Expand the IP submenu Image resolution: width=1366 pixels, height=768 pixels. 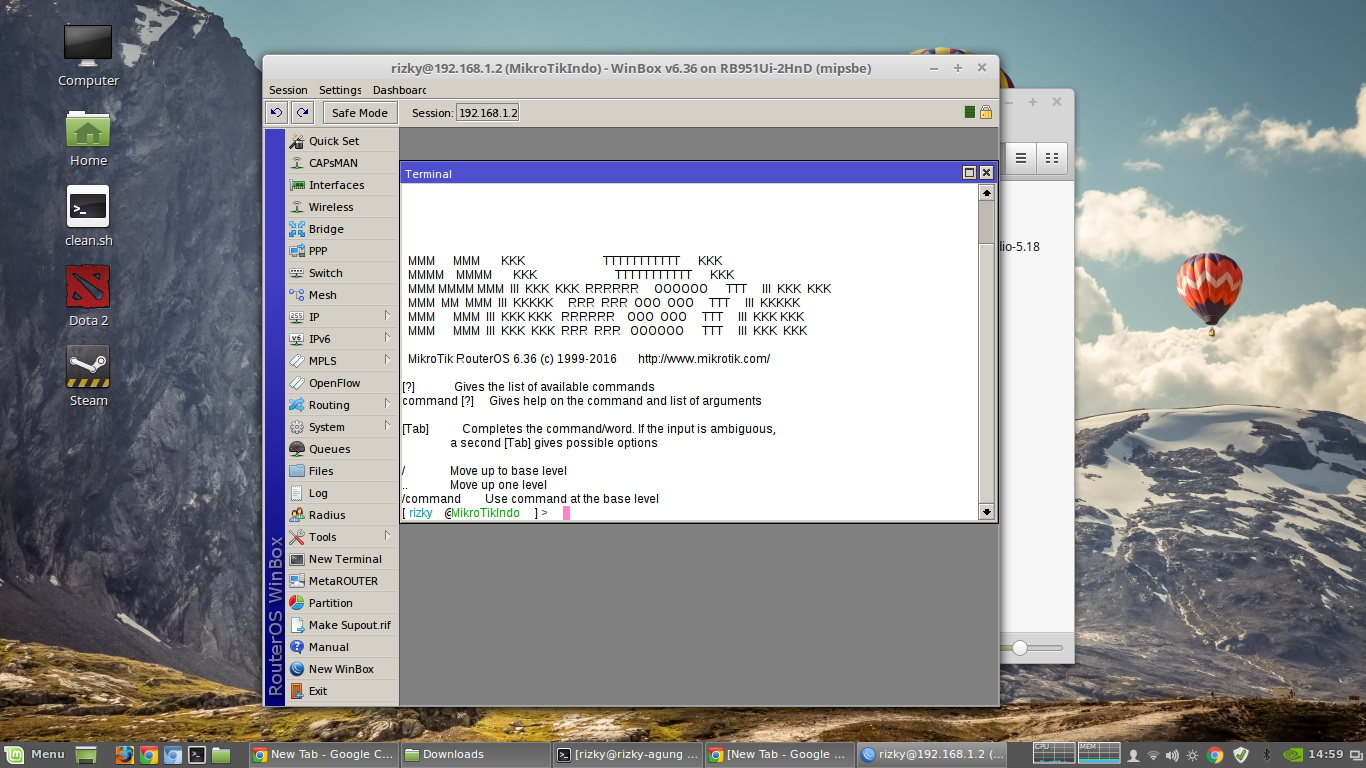click(312, 316)
